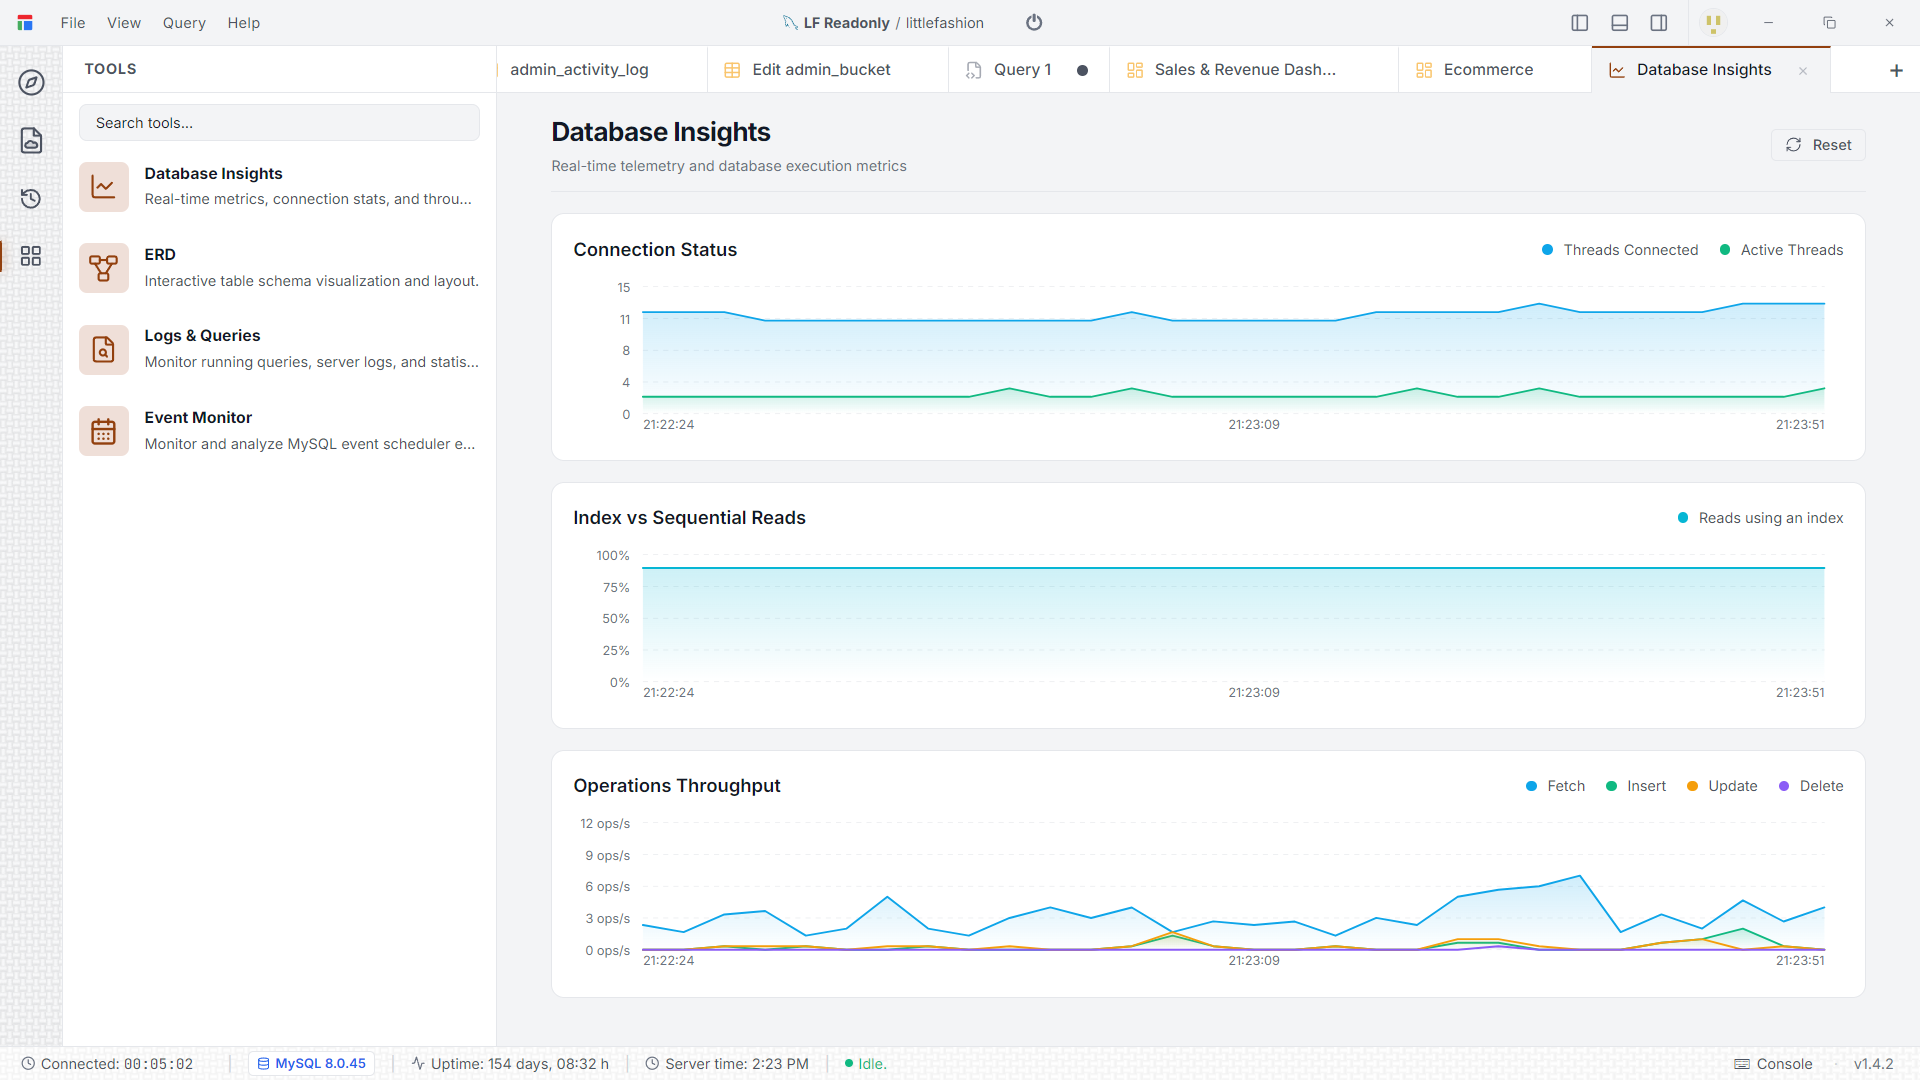The height and width of the screenshot is (1080, 1920).
Task: Toggle the Insert legend series
Action: 1636,786
